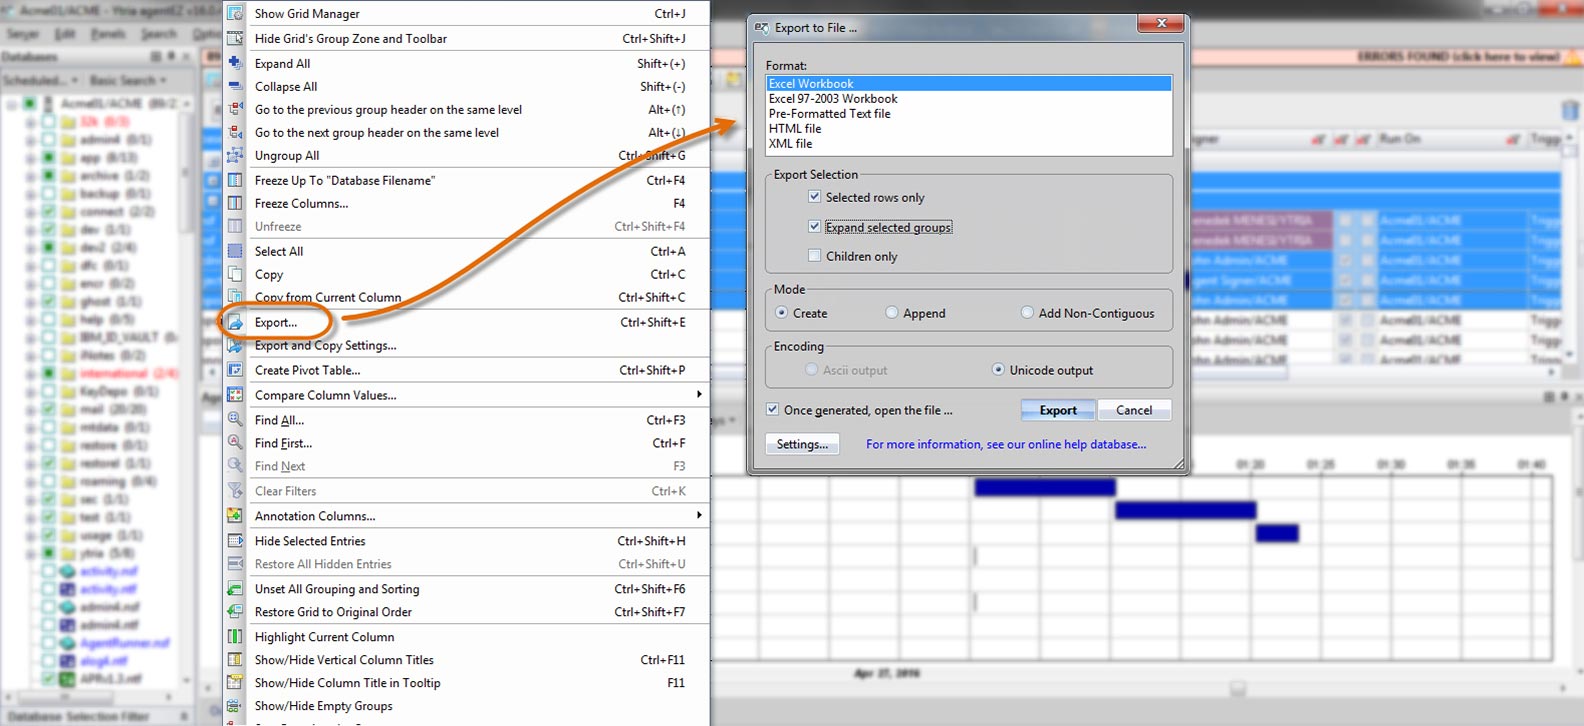
Task: Select the Create mode radio button
Action: coord(781,313)
